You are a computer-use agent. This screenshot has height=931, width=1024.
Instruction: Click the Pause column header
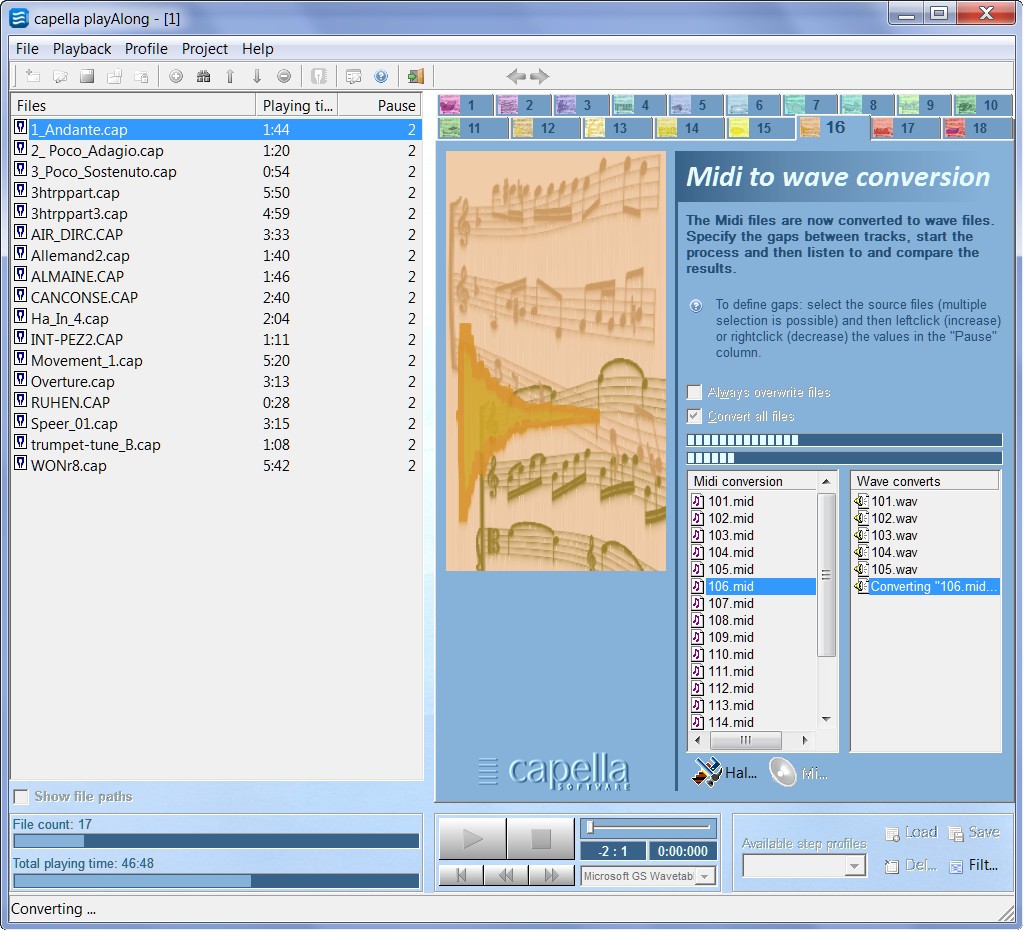[x=379, y=105]
